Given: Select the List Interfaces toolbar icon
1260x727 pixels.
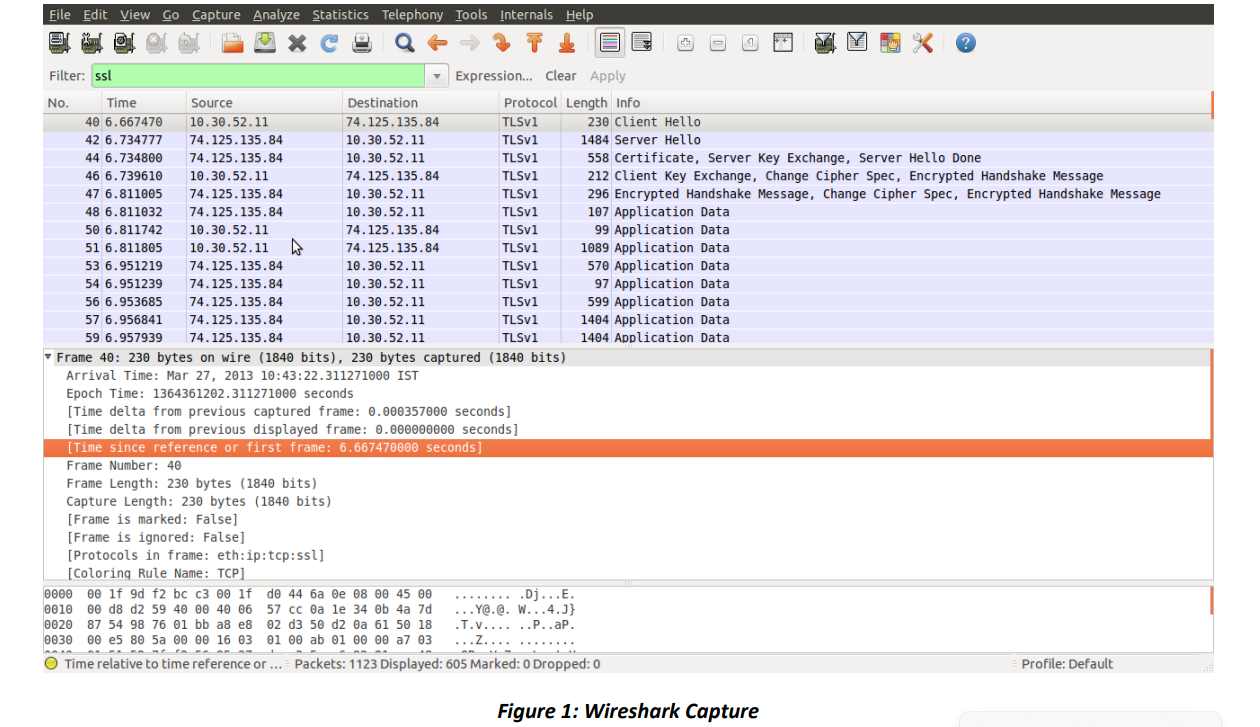Looking at the screenshot, I should point(57,42).
